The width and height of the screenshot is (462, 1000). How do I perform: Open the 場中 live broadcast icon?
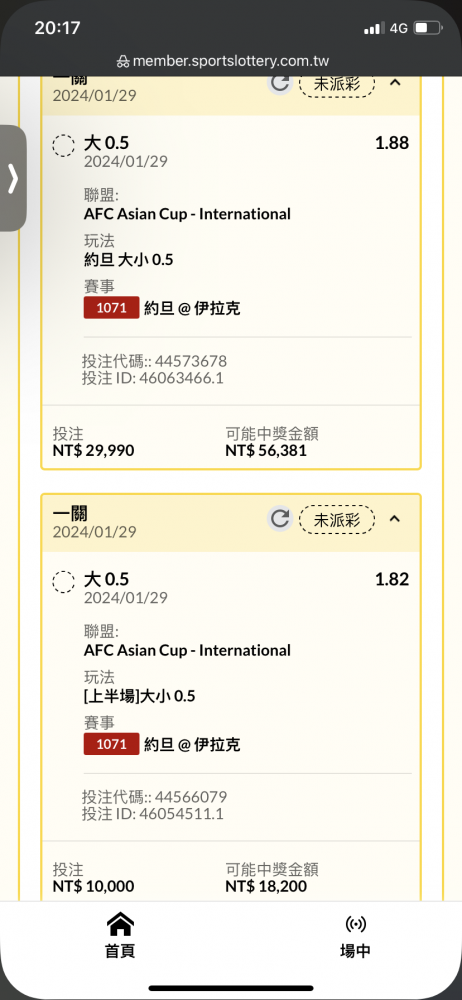[355, 923]
